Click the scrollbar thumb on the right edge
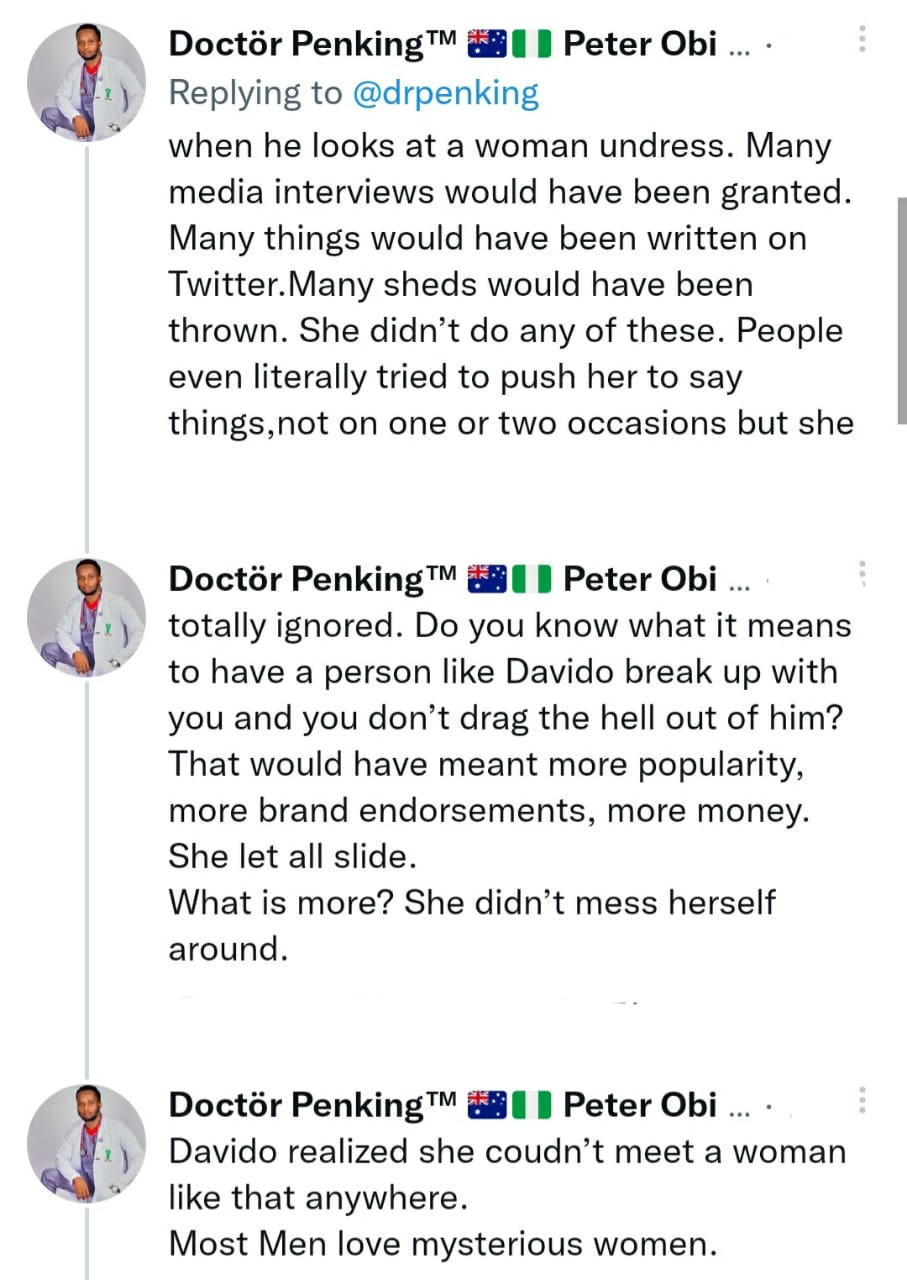Screen dimensions: 907x1280 pyautogui.click(x=901, y=310)
